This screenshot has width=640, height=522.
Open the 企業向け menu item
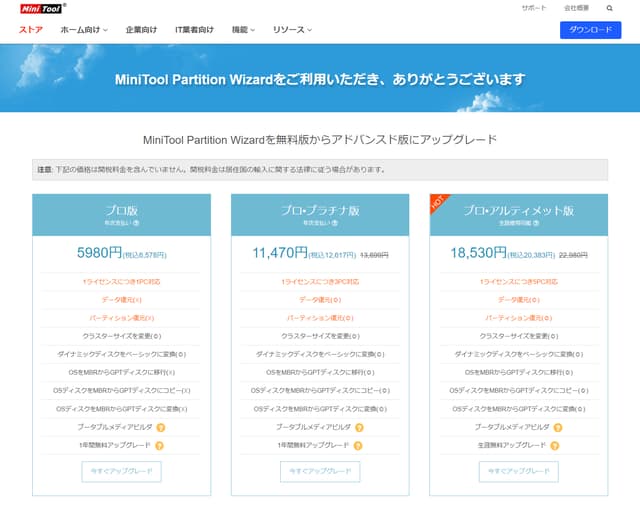tap(141, 30)
